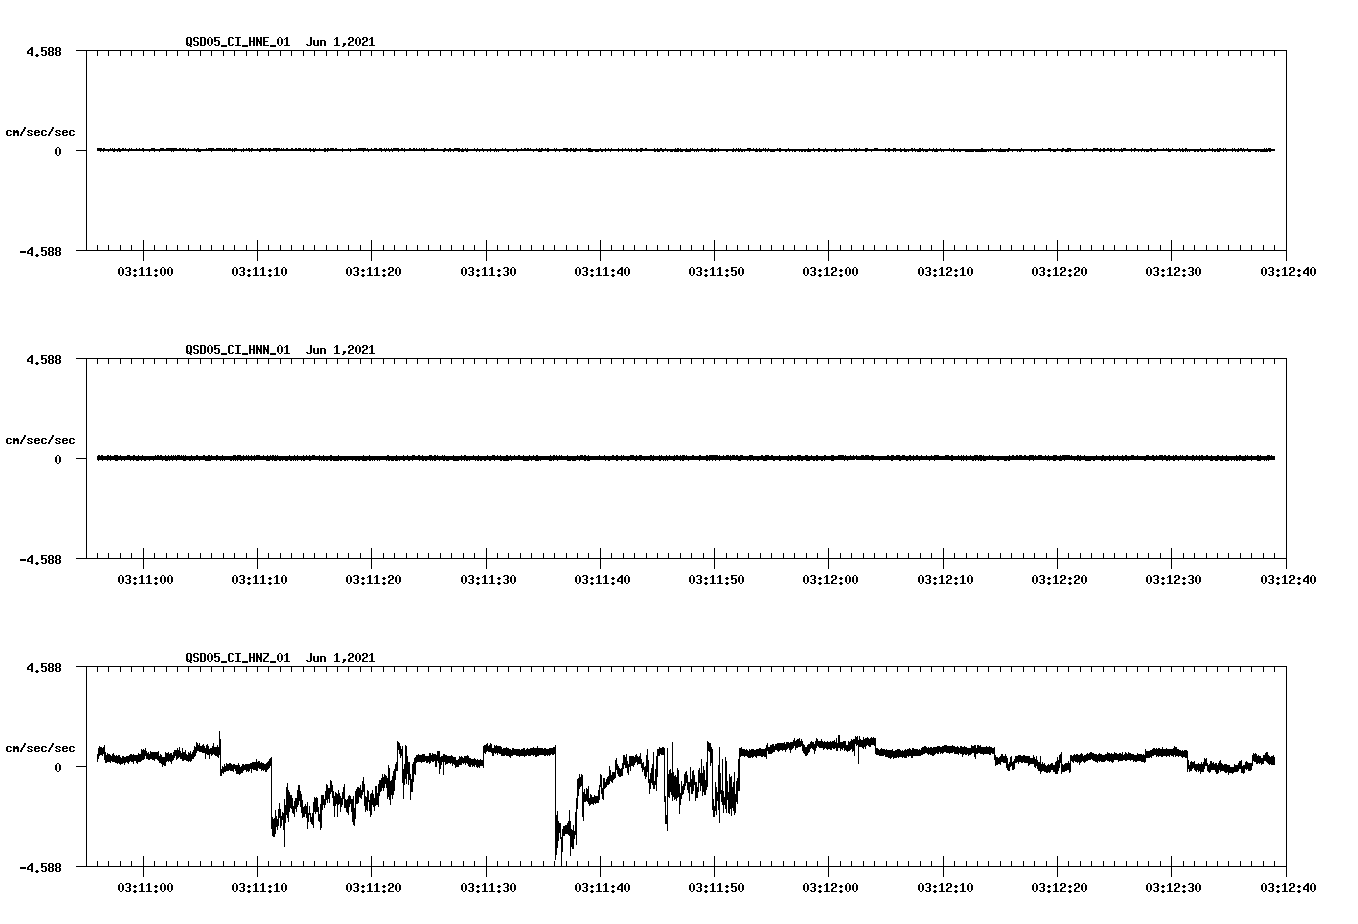Viewport: 1358px width, 924px height.
Task: Click 03:11:10 time label under HNN plot
Action: click(260, 579)
